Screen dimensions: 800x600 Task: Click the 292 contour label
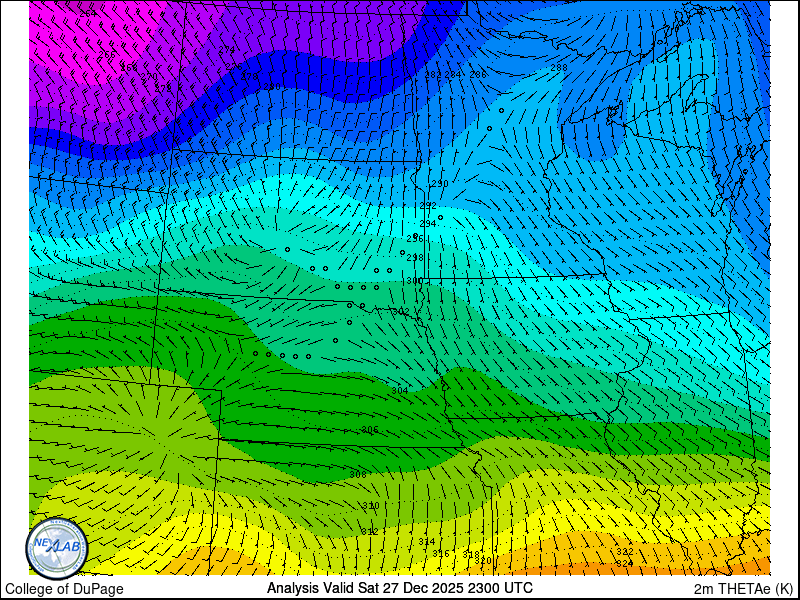pyautogui.click(x=428, y=206)
